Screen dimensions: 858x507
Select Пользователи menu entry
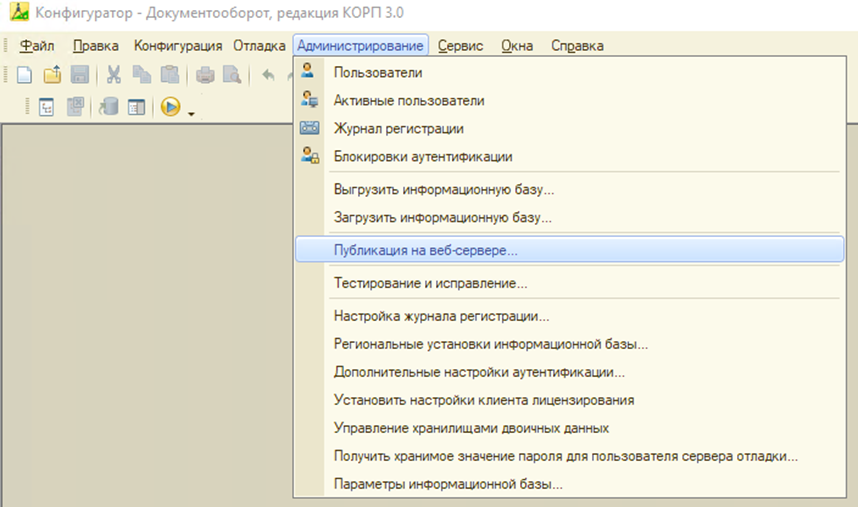570,72
